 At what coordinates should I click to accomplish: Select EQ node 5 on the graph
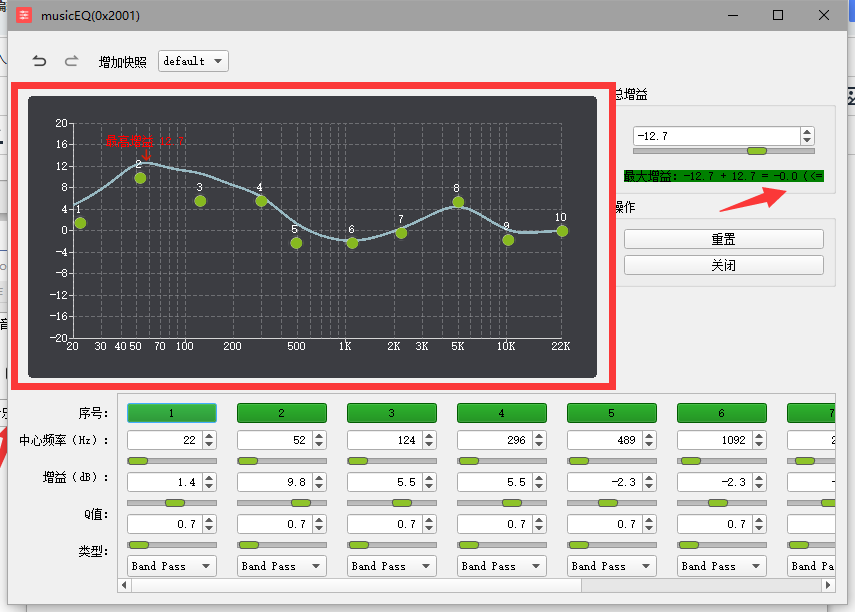296,243
